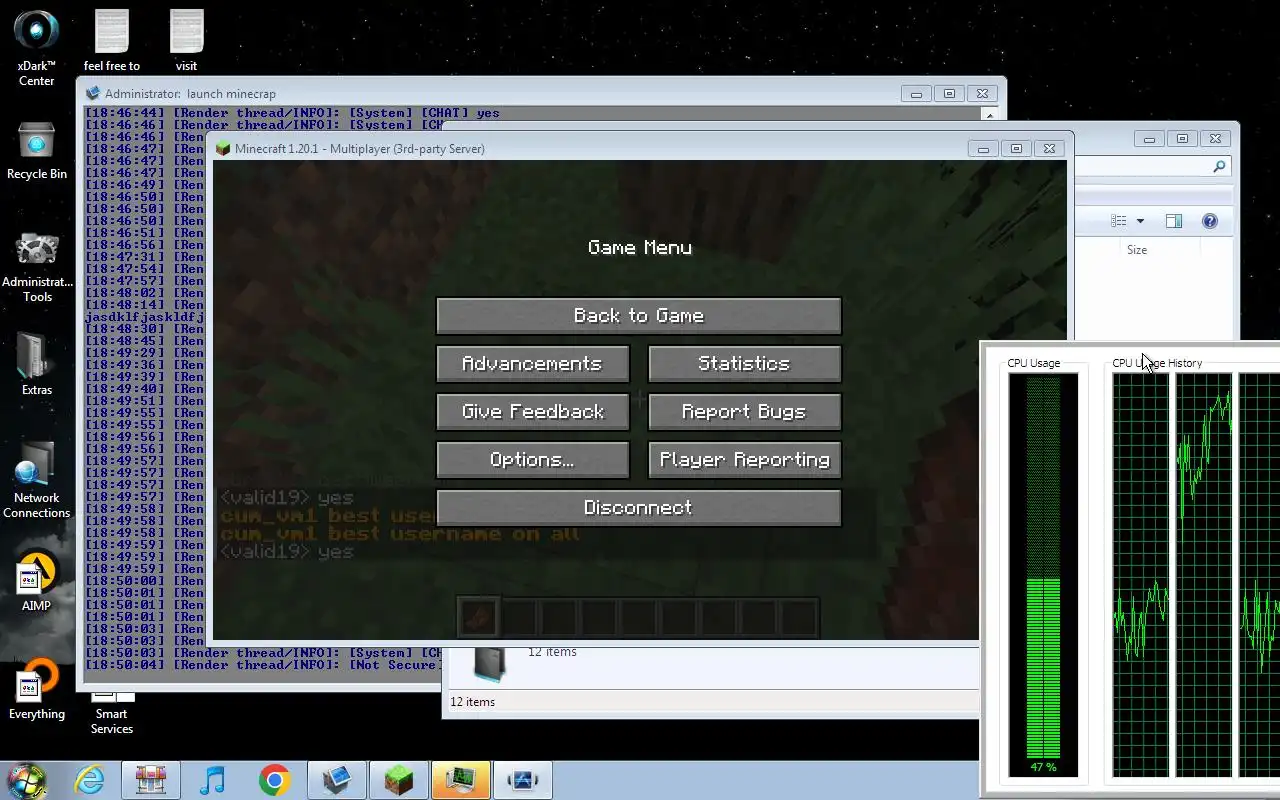Open the blue music note taskbar app
Viewport: 1280px width, 800px height.
[212, 780]
